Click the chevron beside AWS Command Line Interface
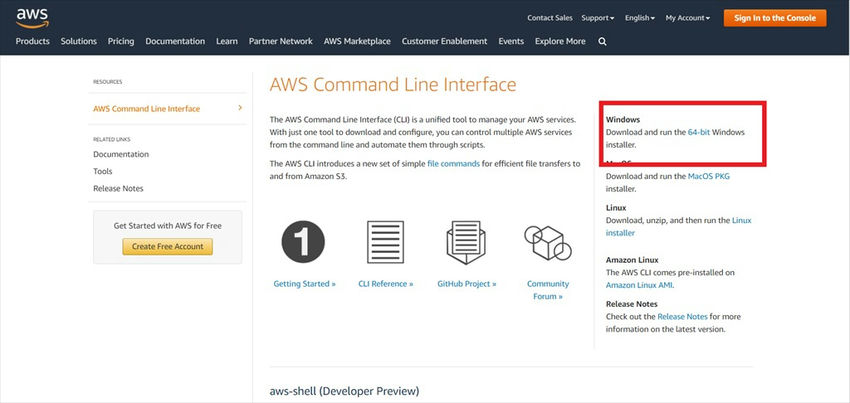The height and width of the screenshot is (403, 850). tap(240, 108)
